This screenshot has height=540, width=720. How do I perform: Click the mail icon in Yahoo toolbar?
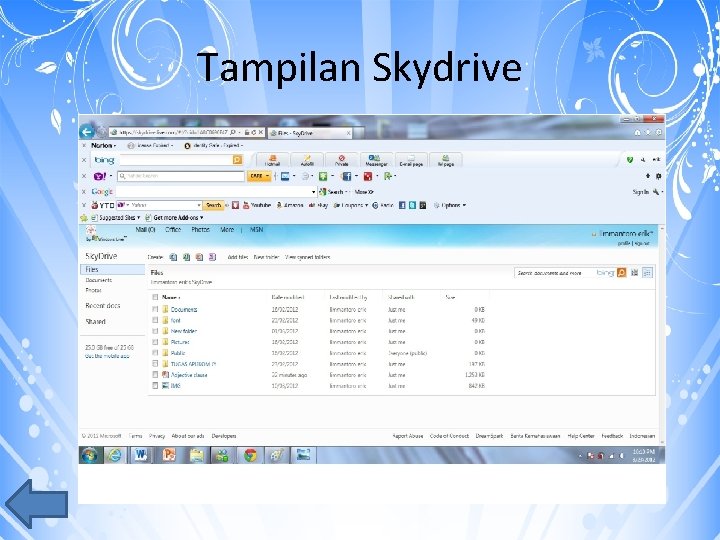[285, 176]
